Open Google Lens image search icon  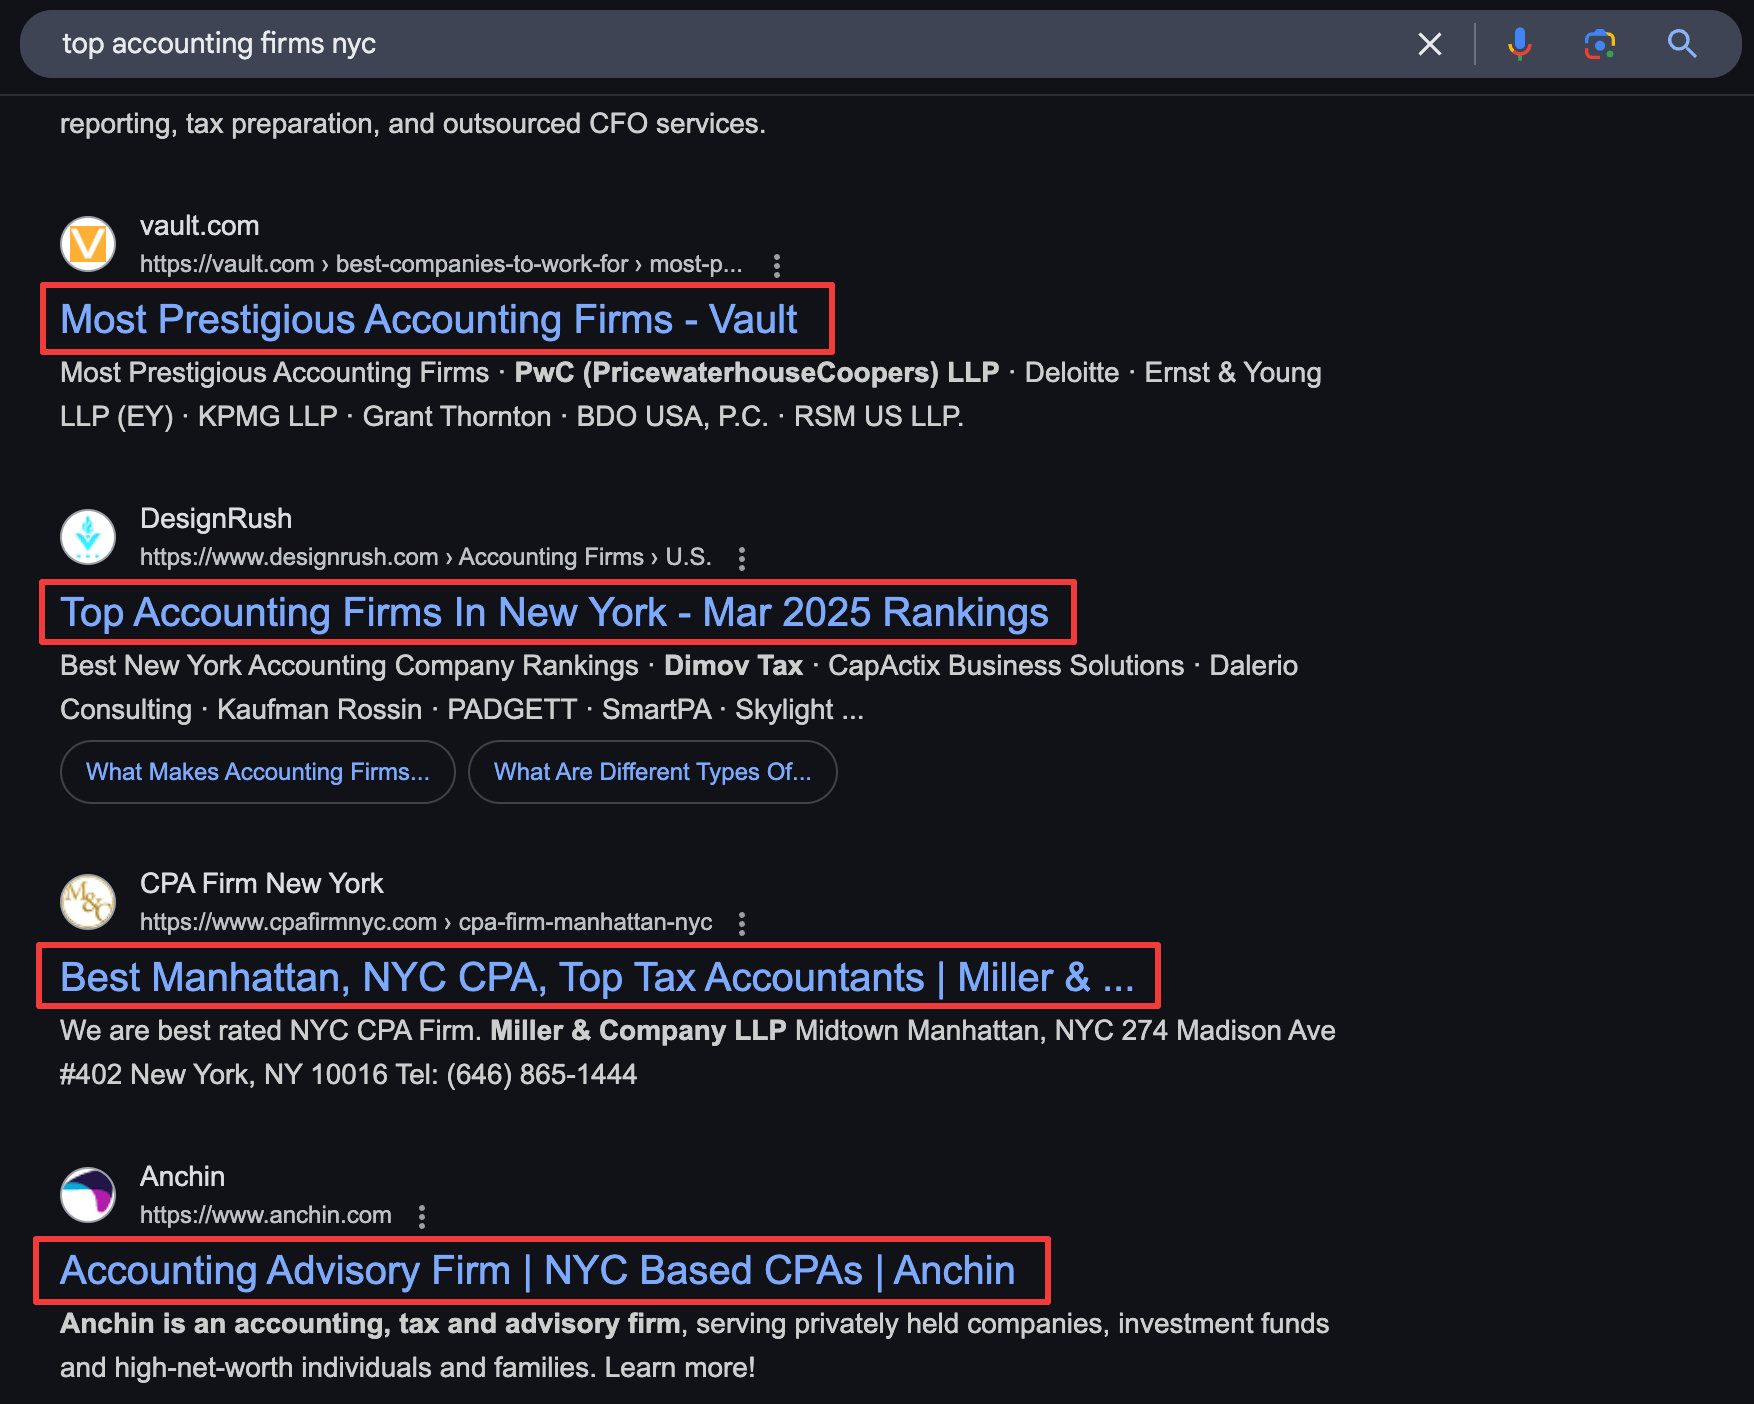coord(1599,44)
